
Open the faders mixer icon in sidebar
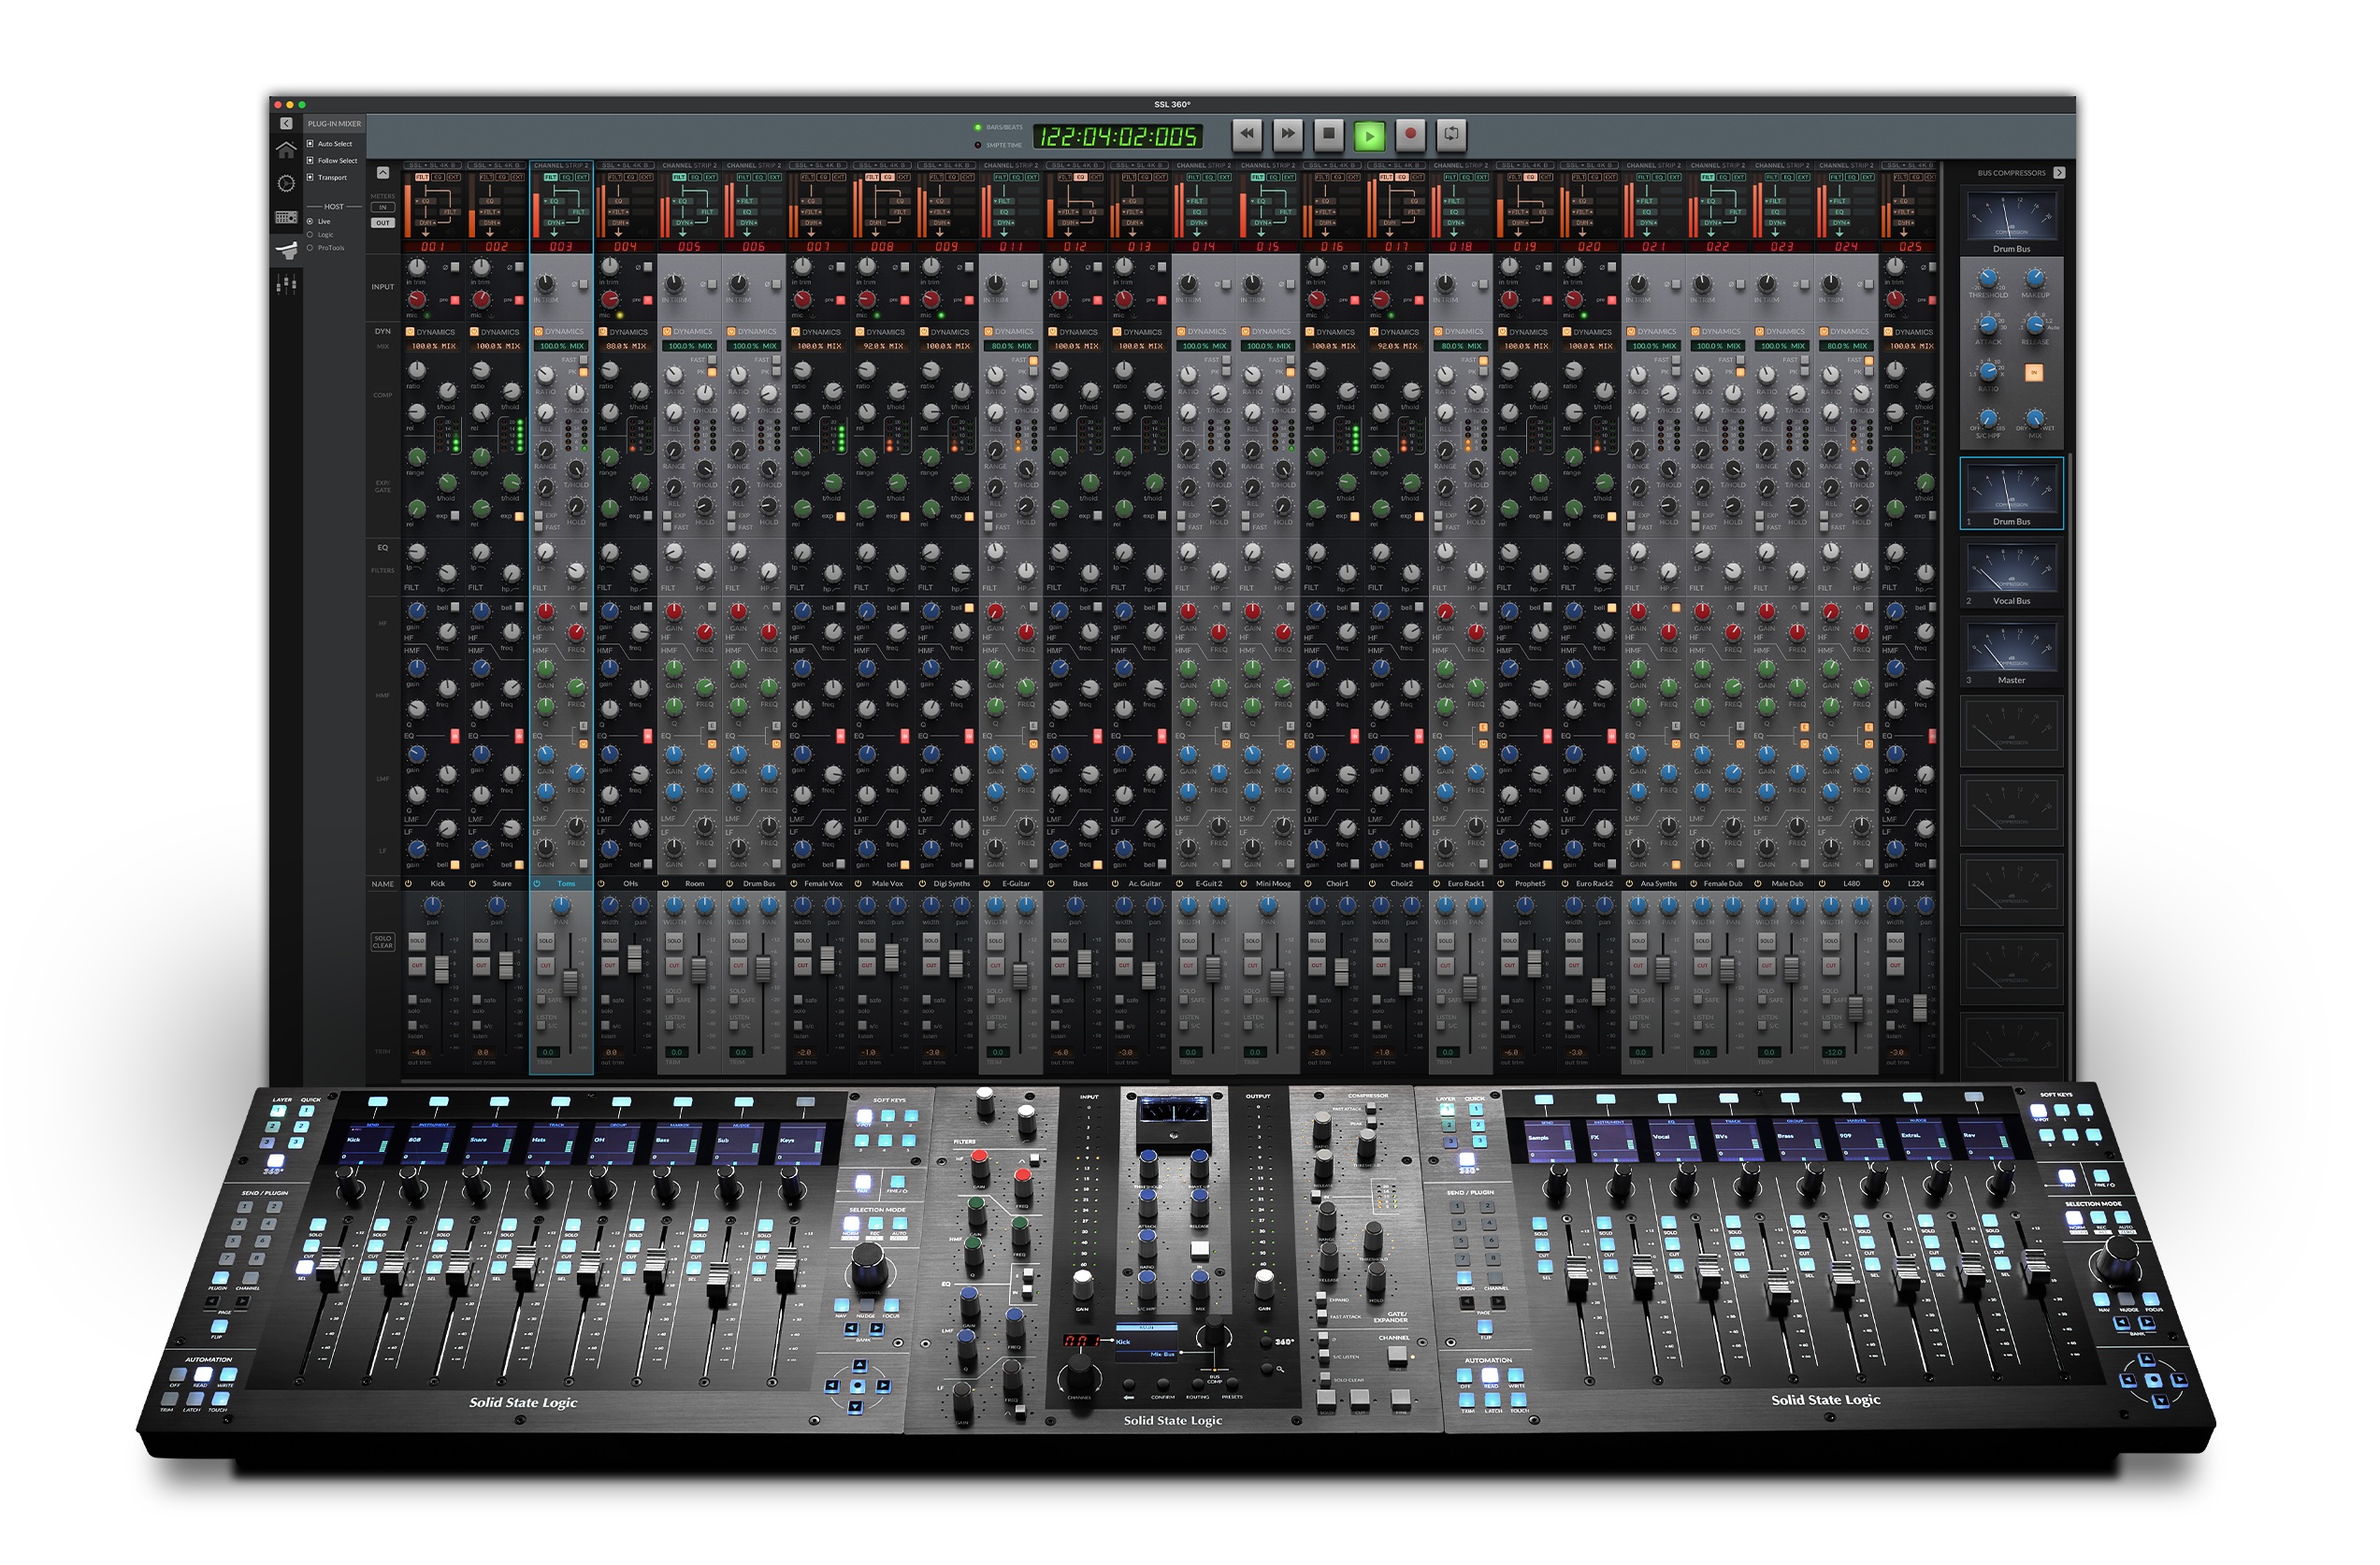point(286,285)
